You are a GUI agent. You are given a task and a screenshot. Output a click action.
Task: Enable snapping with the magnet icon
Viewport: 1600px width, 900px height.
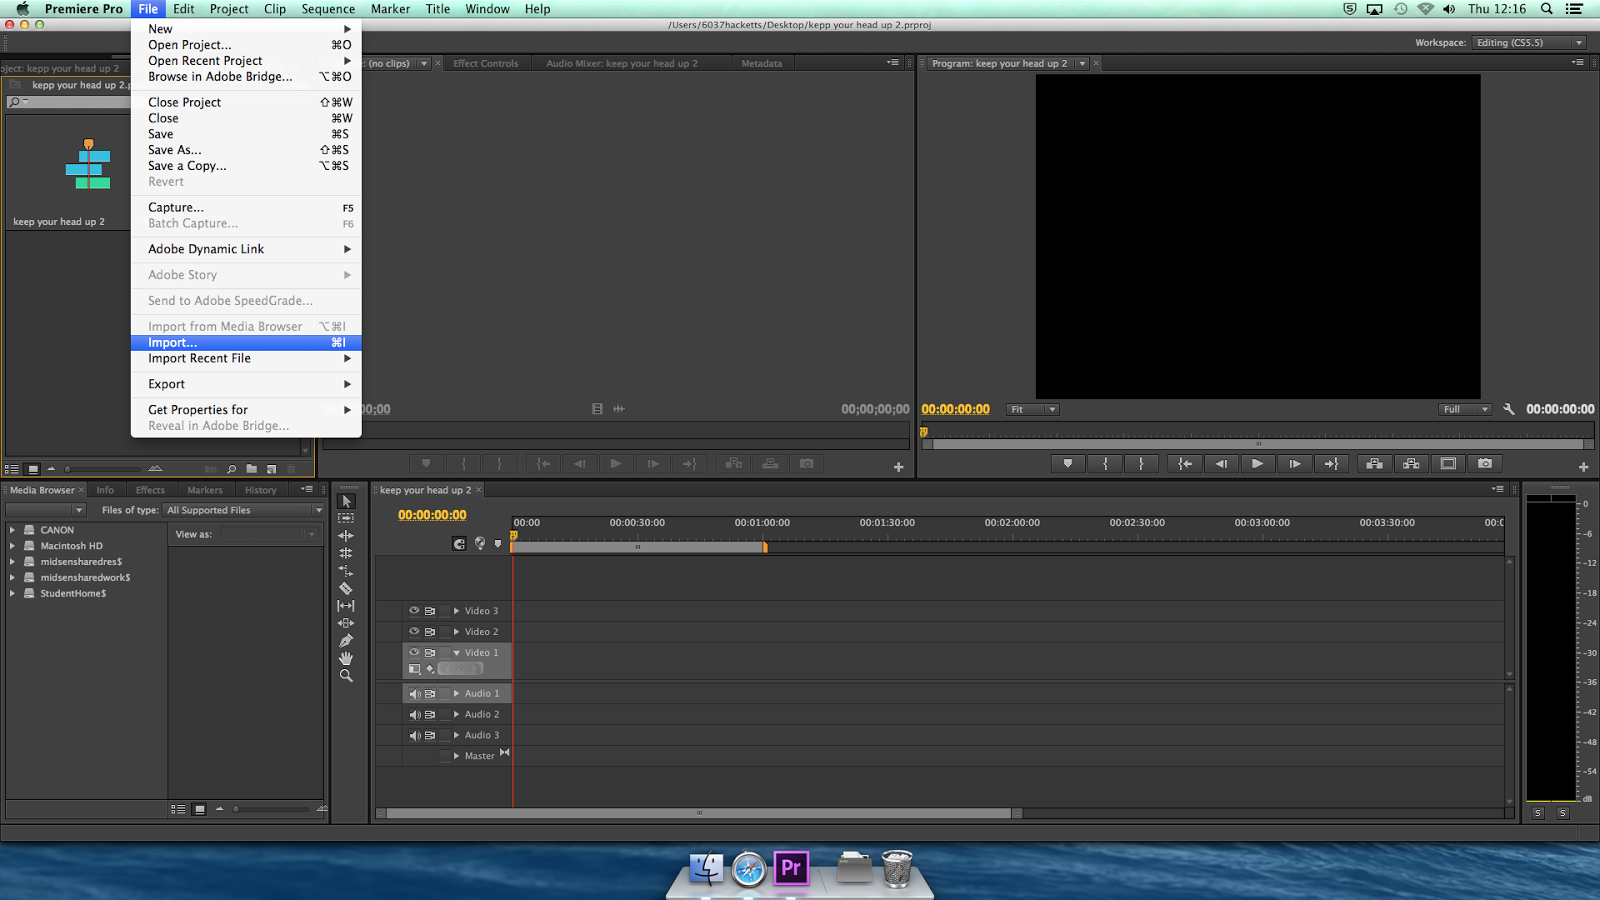pos(460,543)
